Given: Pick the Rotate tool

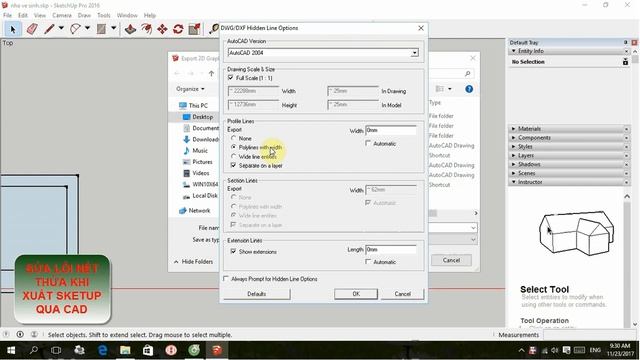Looking at the screenshot, I should point(178,29).
